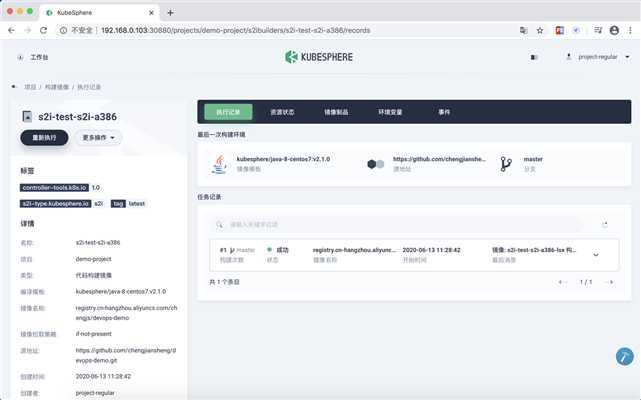Click the red browser extension icon
Viewport: 641px width, 400px height.
click(560, 30)
